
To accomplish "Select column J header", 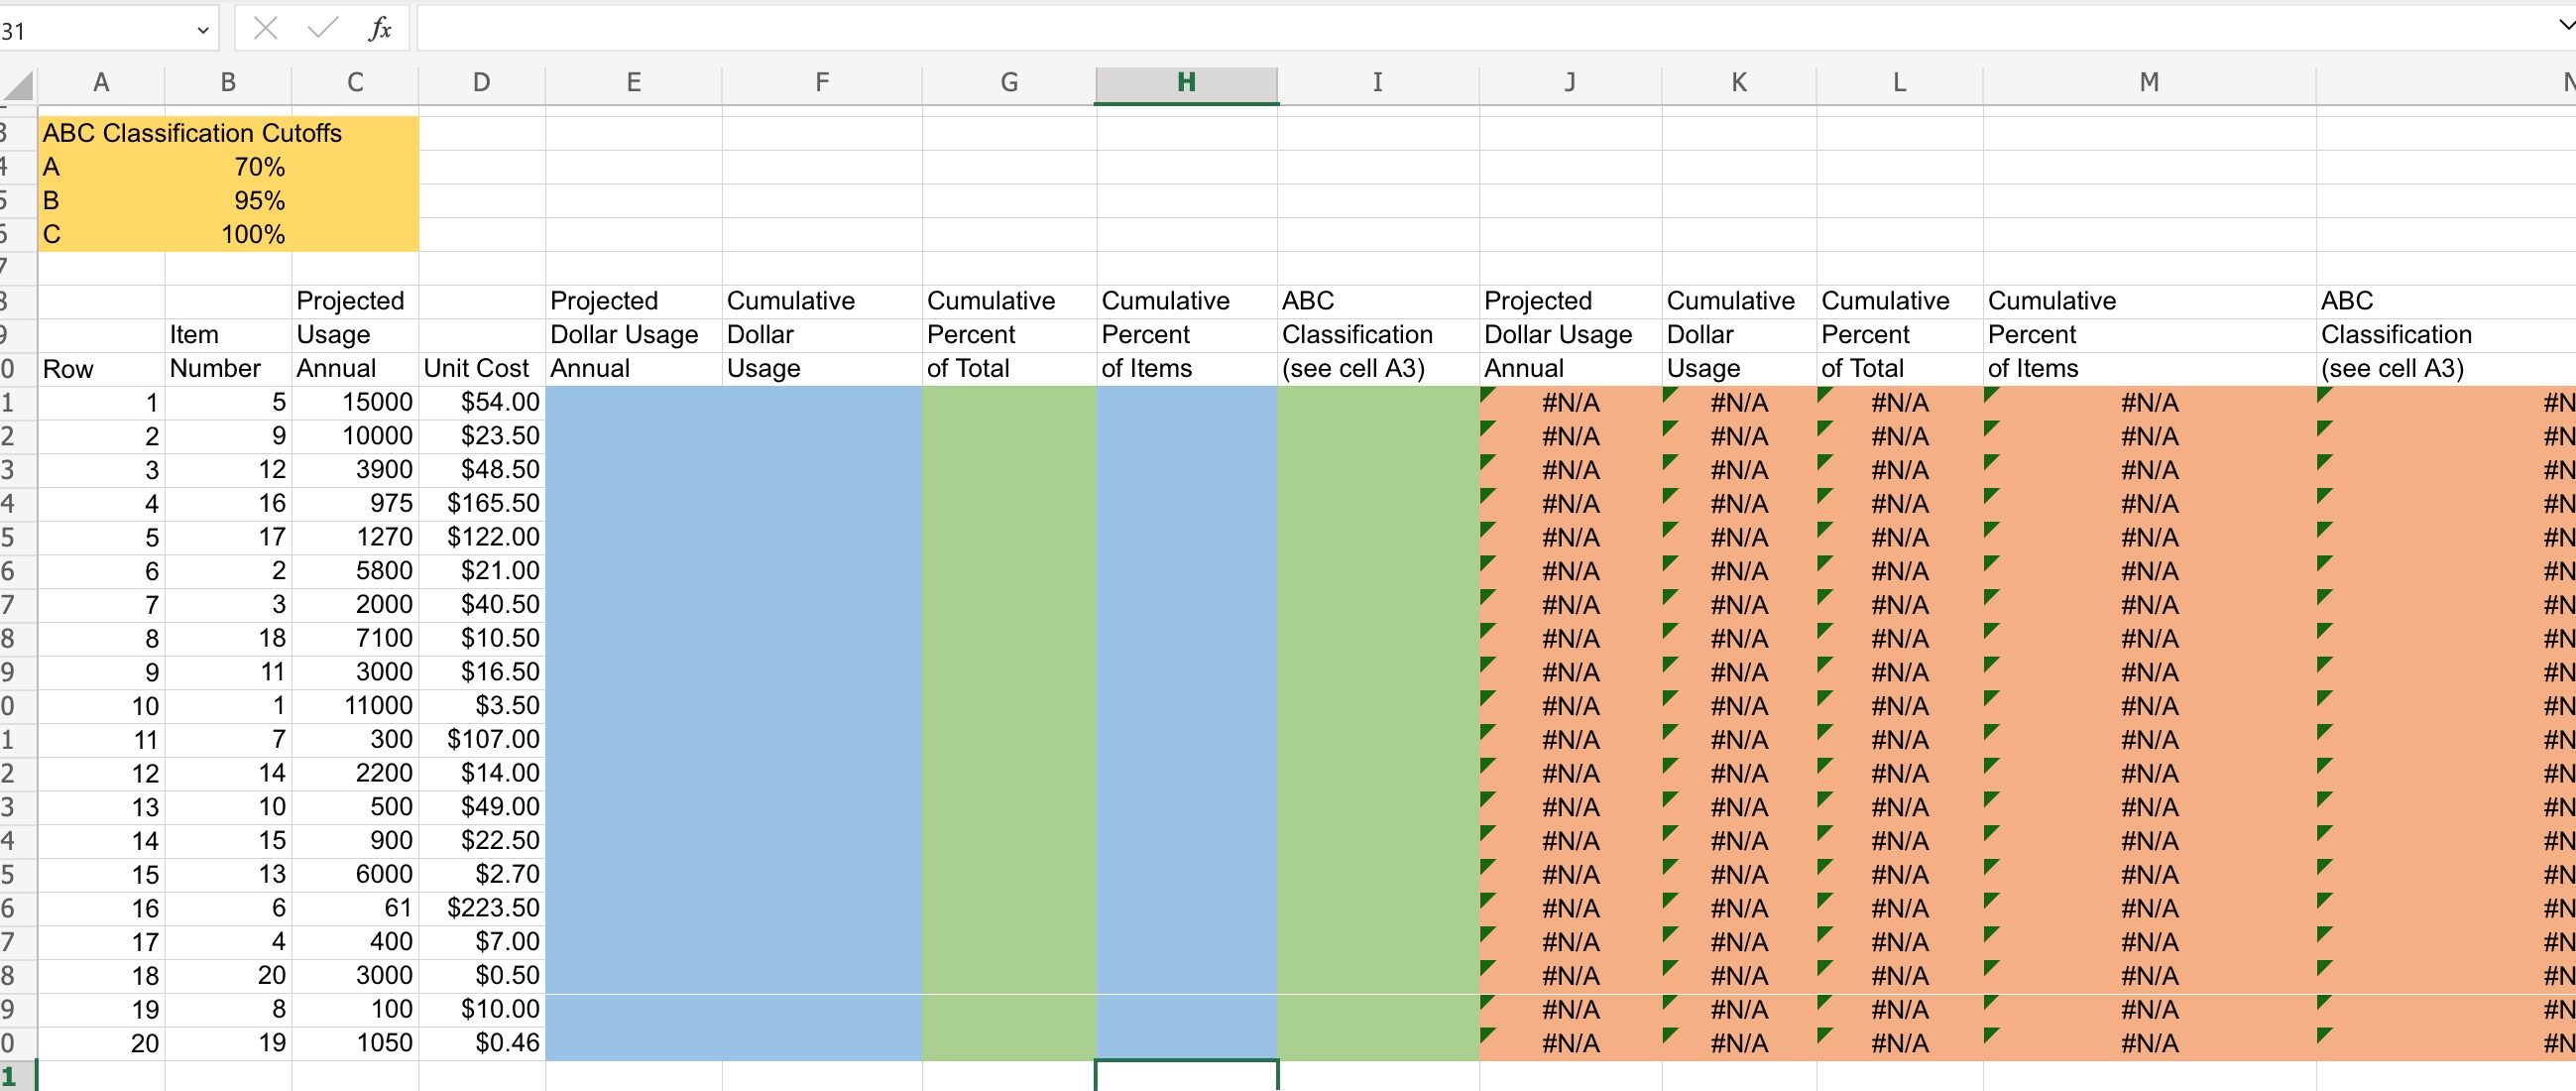I will pyautogui.click(x=1570, y=84).
